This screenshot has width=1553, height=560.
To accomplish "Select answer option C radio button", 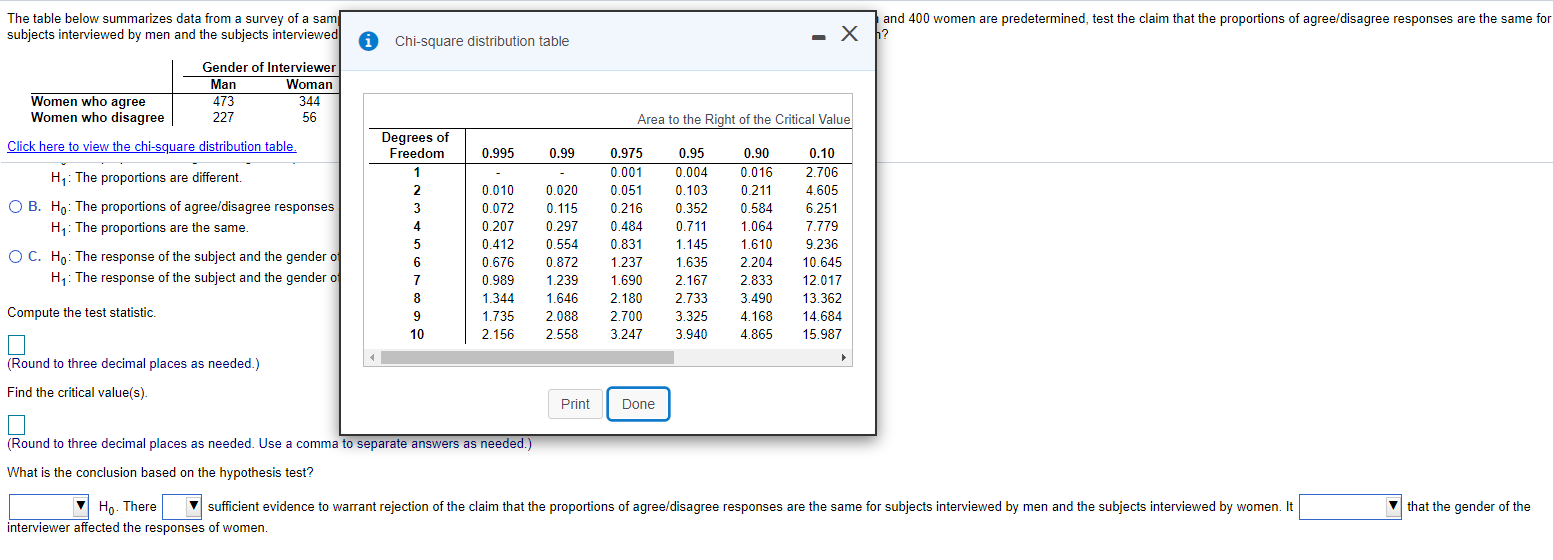I will 16,257.
